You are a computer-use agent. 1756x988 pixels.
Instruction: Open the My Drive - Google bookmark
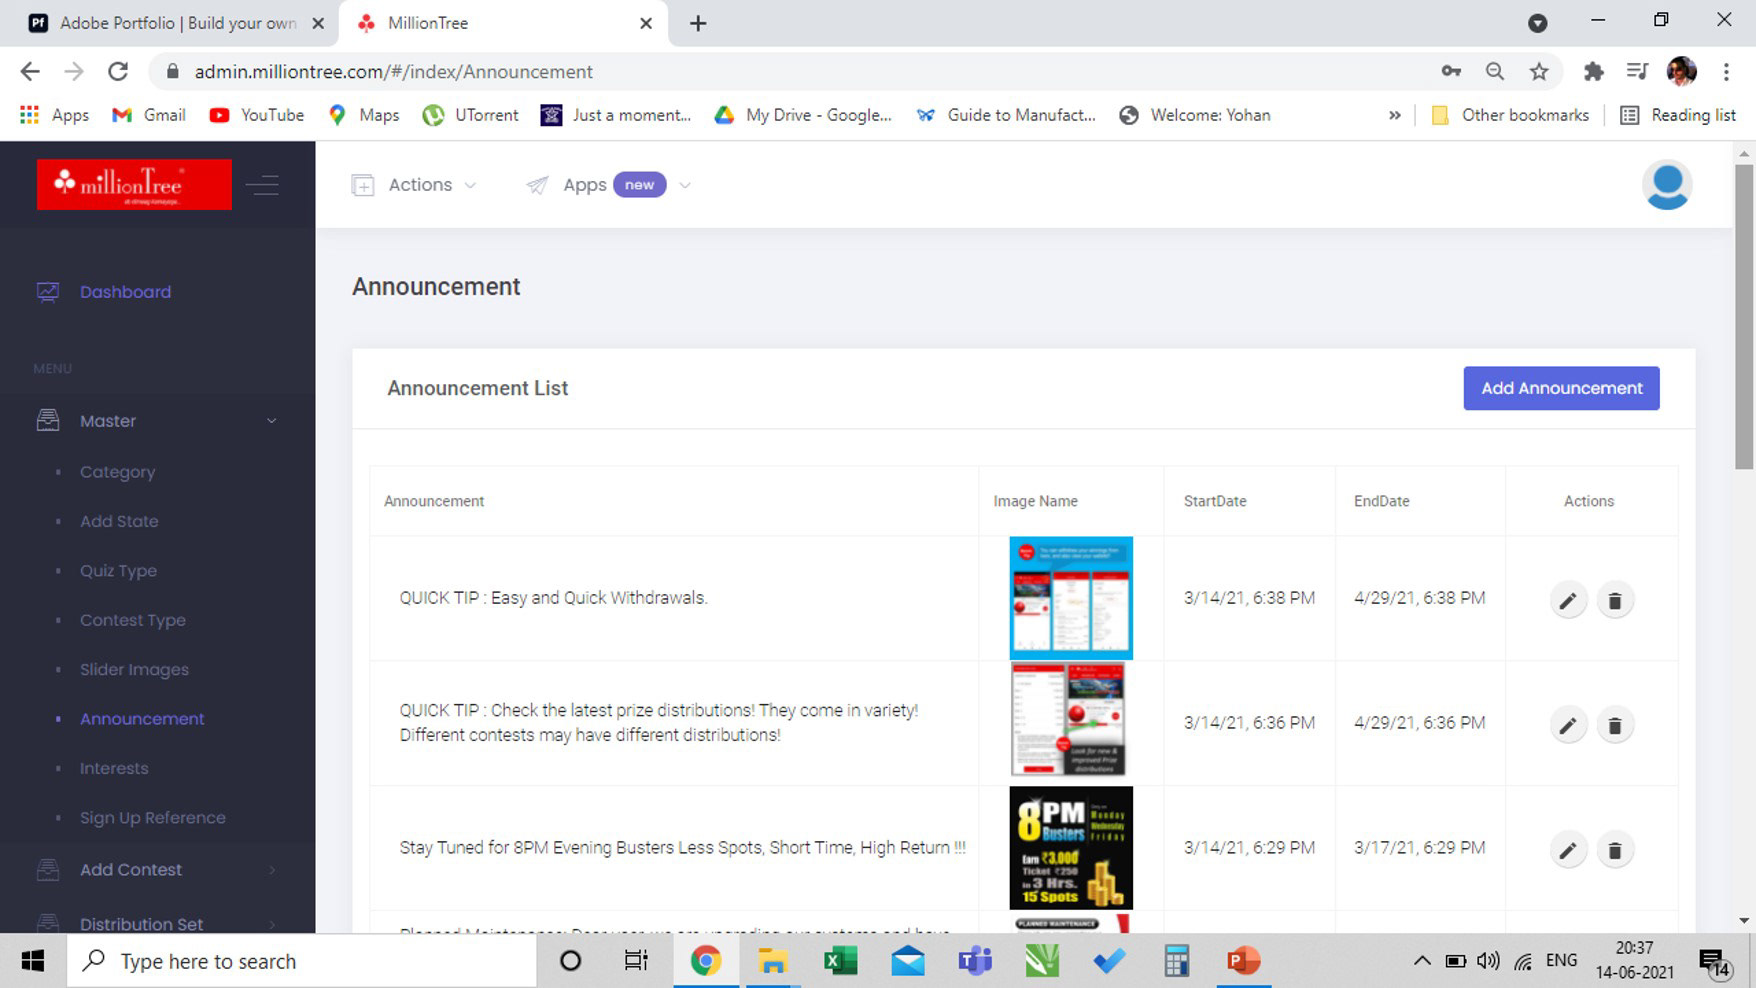803,115
